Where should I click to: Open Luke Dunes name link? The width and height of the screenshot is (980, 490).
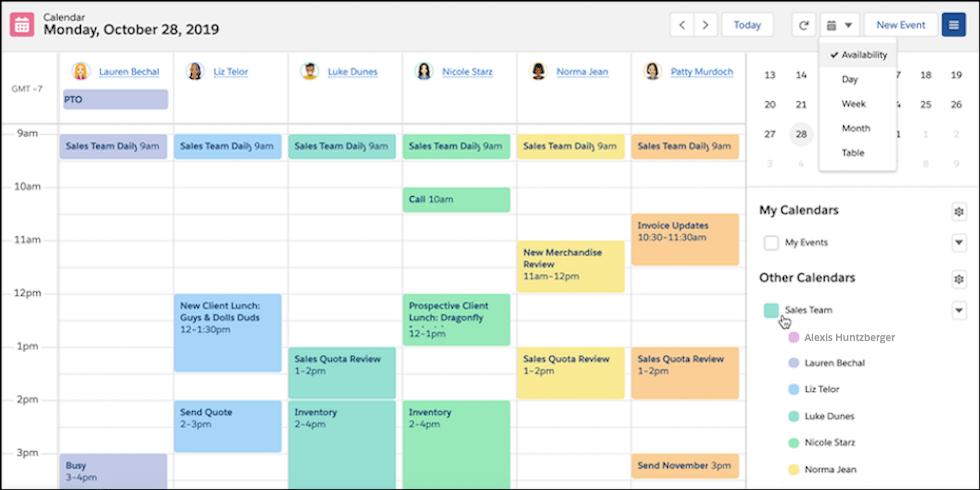click(352, 72)
